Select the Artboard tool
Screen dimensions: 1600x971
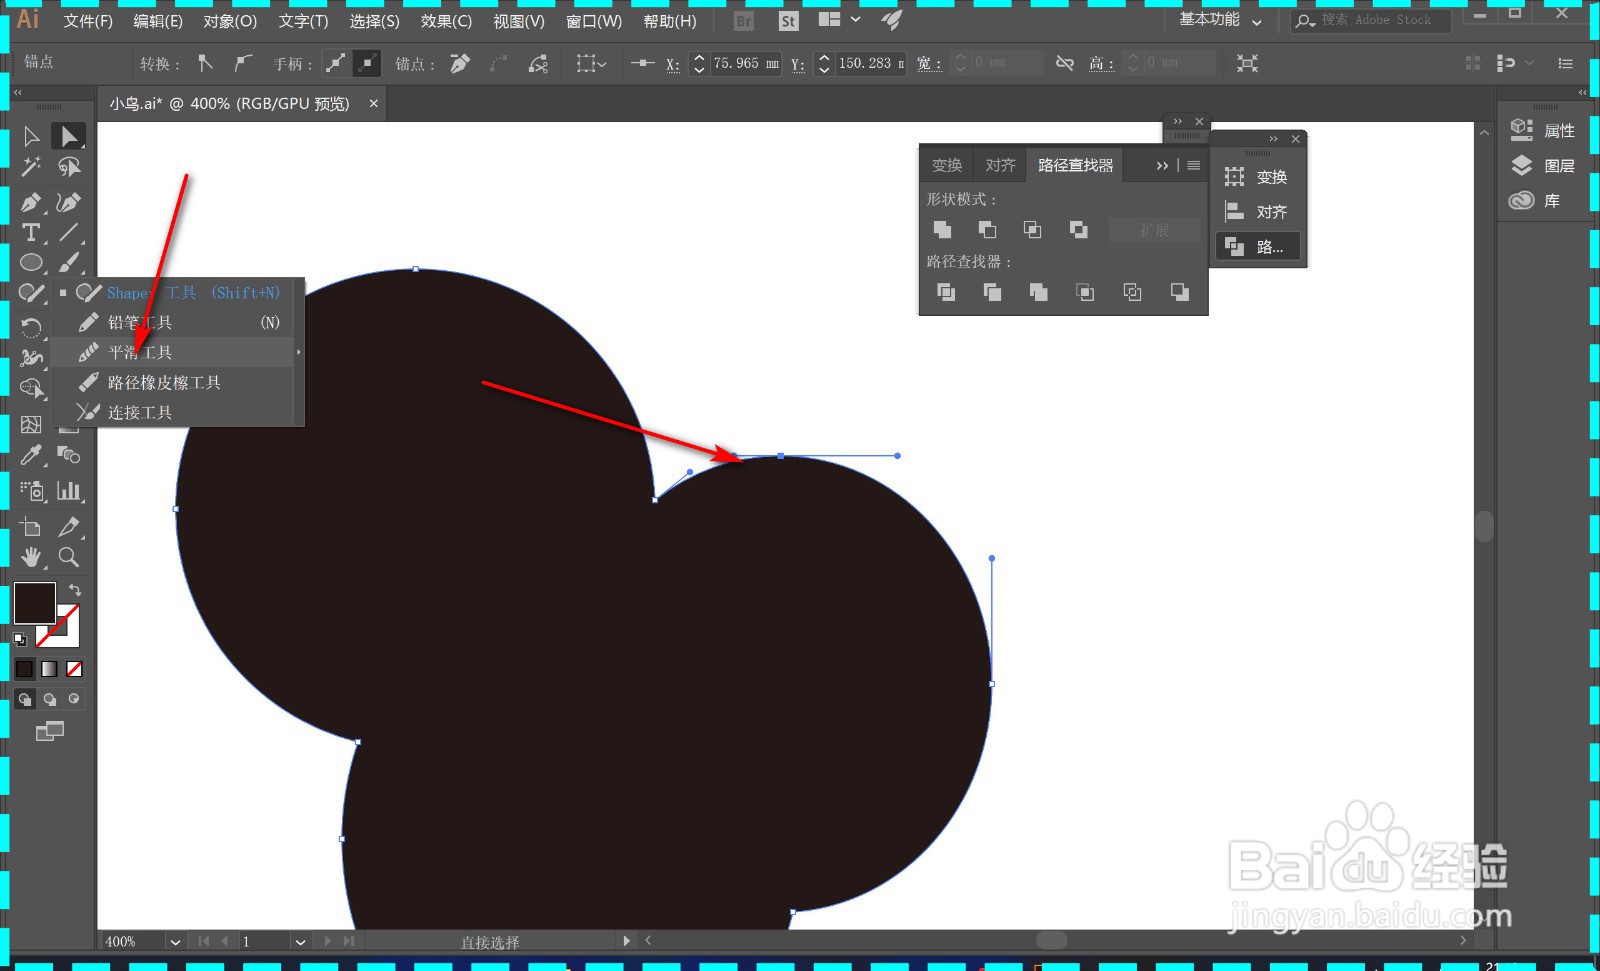pyautogui.click(x=31, y=527)
